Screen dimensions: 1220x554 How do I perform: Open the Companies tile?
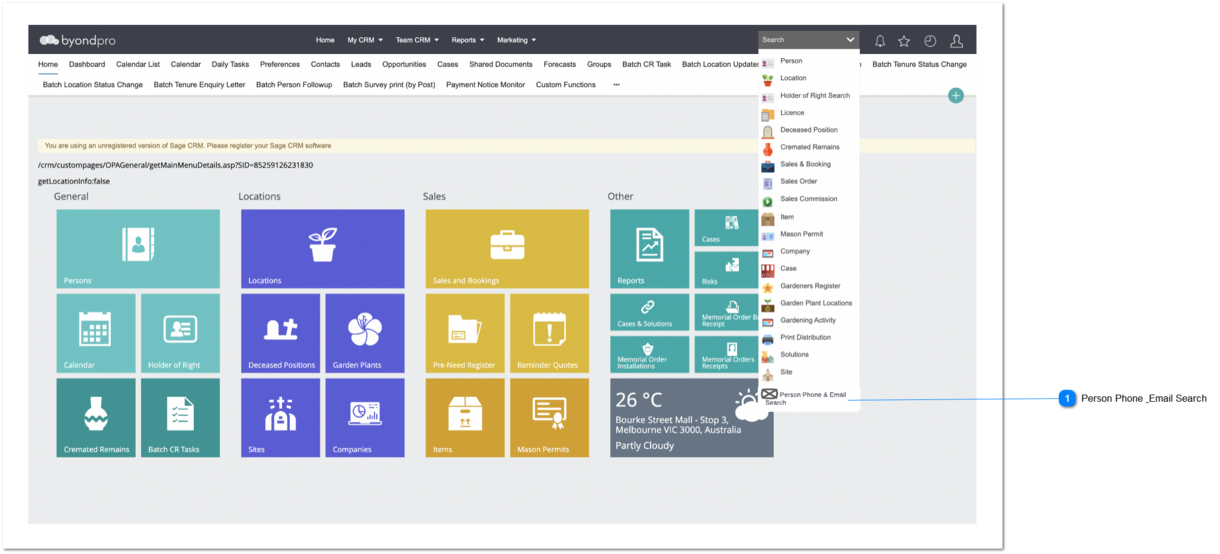coord(365,418)
